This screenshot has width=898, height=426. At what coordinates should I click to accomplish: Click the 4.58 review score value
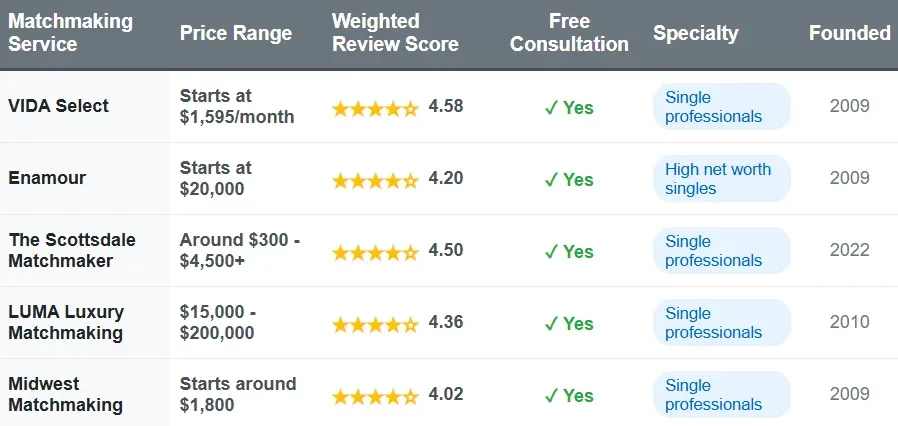click(446, 106)
